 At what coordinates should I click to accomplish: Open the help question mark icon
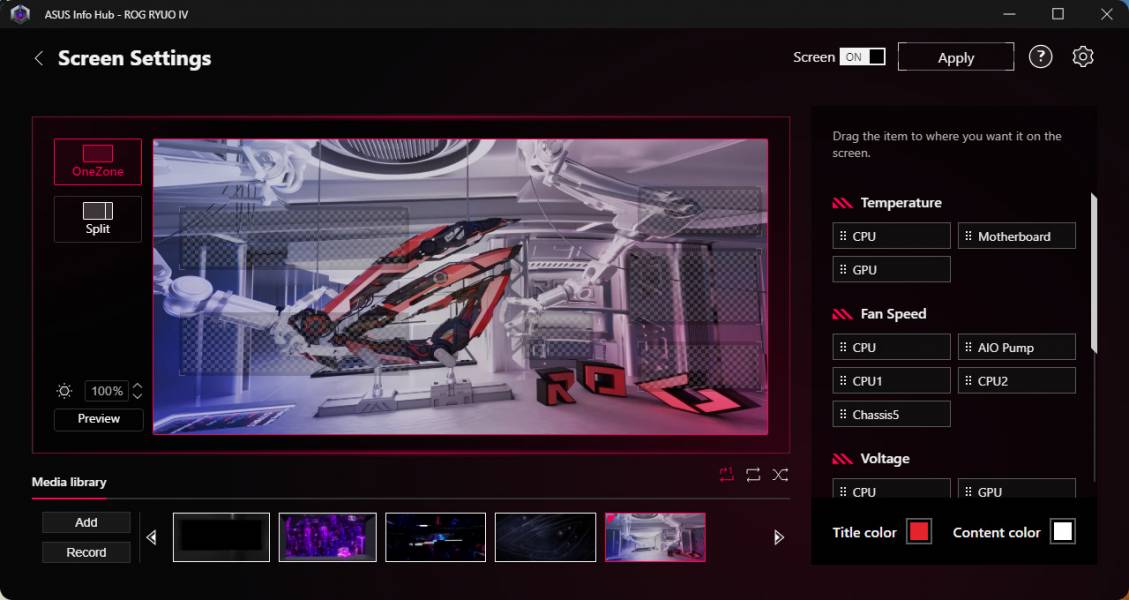pyautogui.click(x=1040, y=56)
